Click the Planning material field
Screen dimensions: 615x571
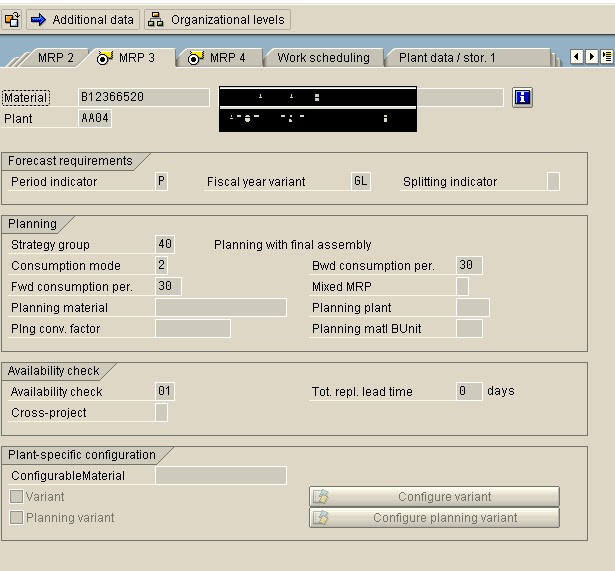coord(221,307)
